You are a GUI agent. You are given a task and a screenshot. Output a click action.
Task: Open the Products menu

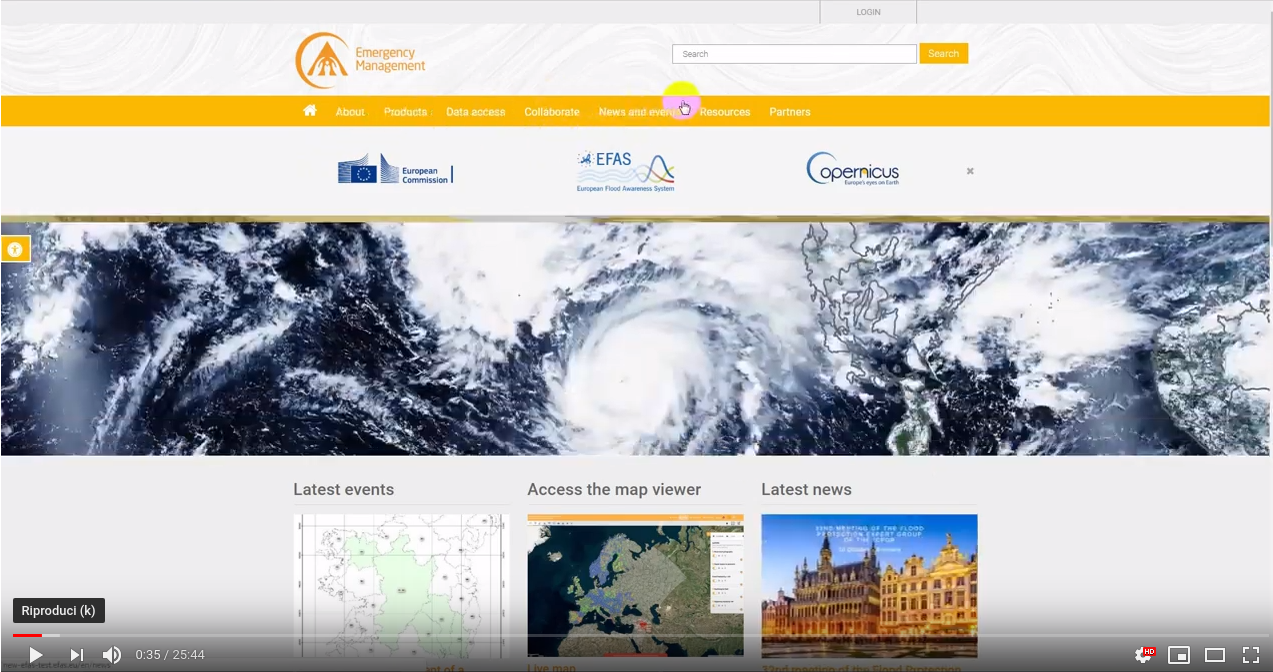tap(405, 111)
